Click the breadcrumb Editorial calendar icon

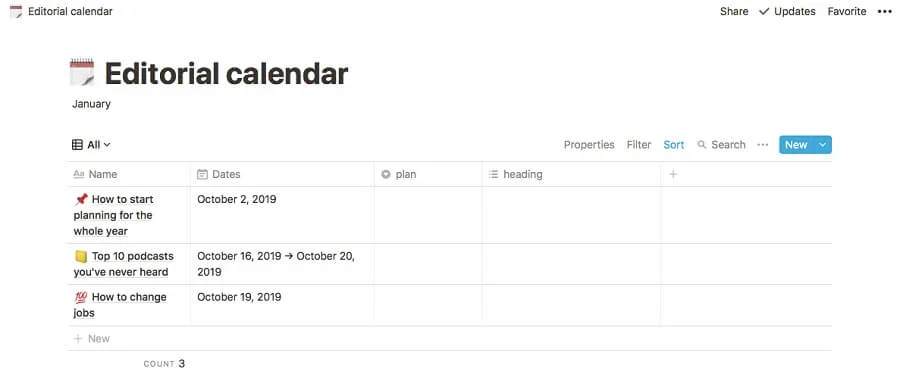[x=16, y=11]
